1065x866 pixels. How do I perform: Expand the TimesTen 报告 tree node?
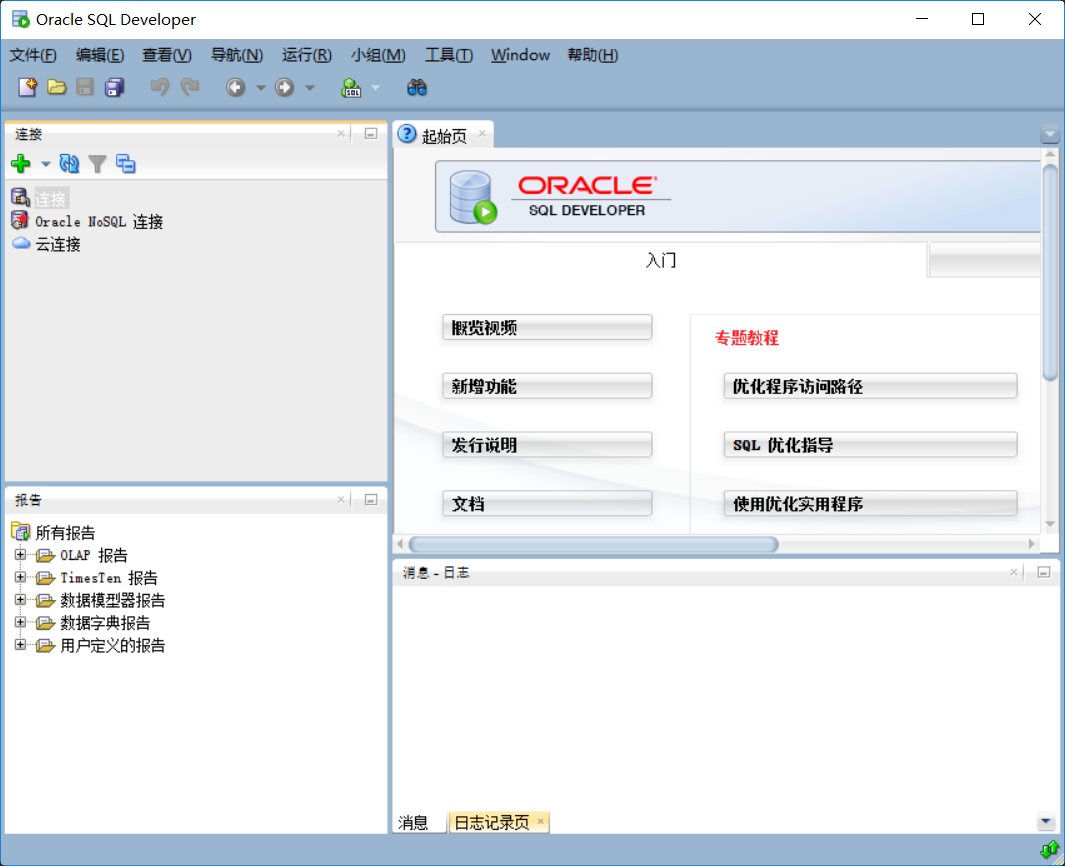pos(20,578)
